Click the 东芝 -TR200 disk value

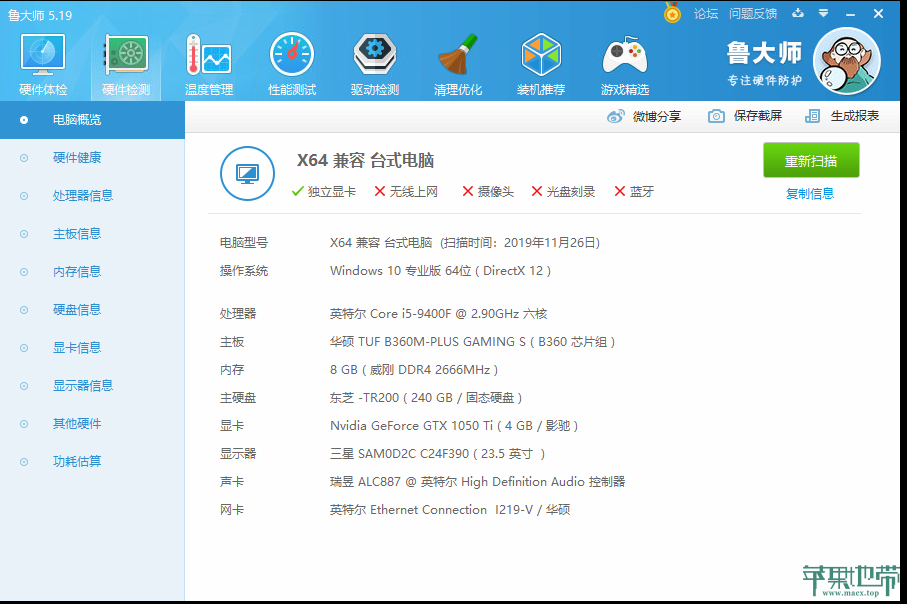pyautogui.click(x=426, y=398)
